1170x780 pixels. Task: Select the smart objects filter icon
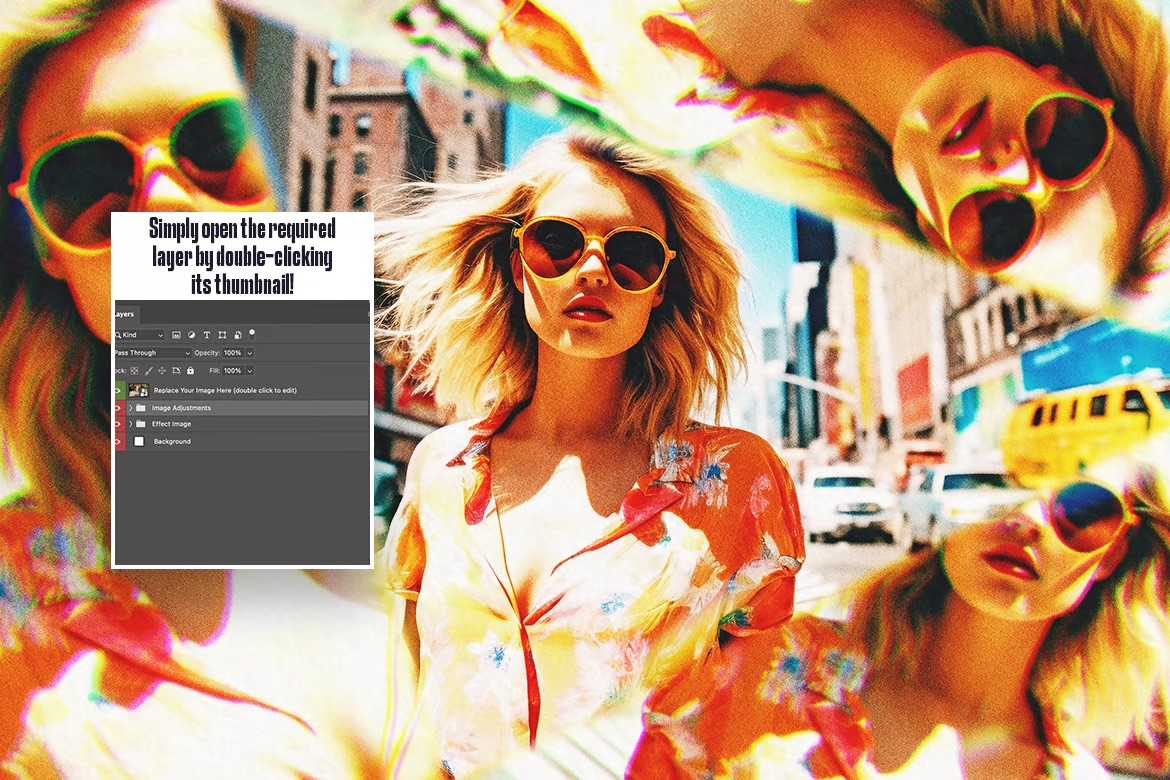(237, 335)
